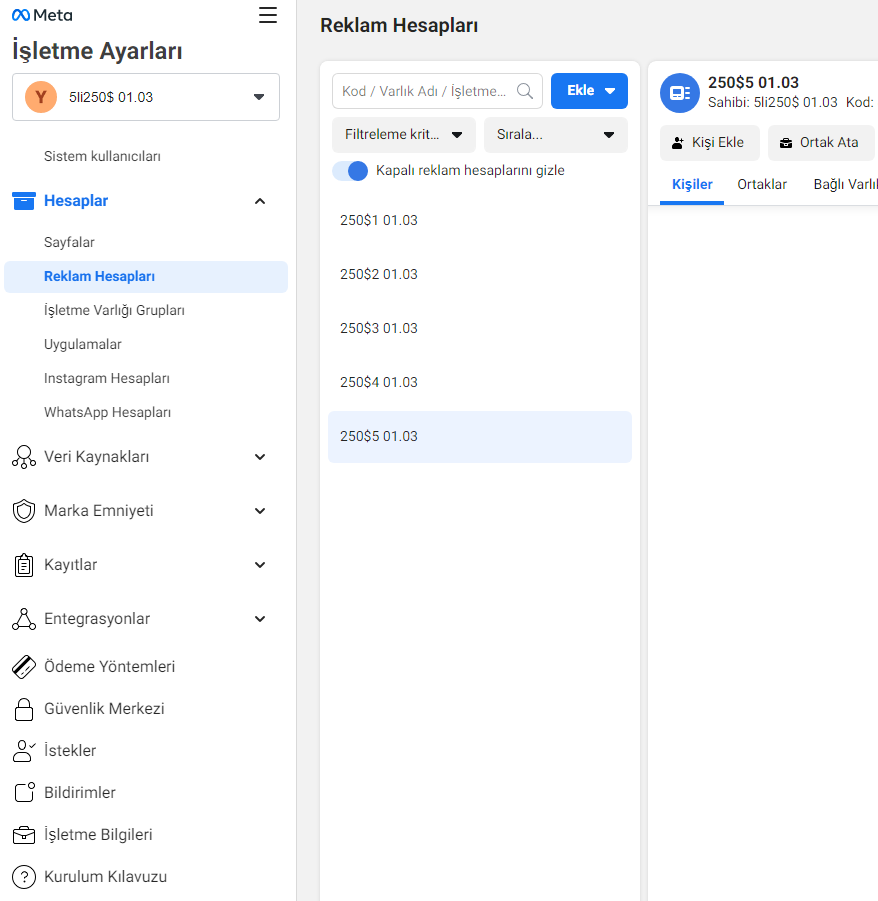Click the Hesaplar section label
Screen dimensions: 878x901
point(76,201)
